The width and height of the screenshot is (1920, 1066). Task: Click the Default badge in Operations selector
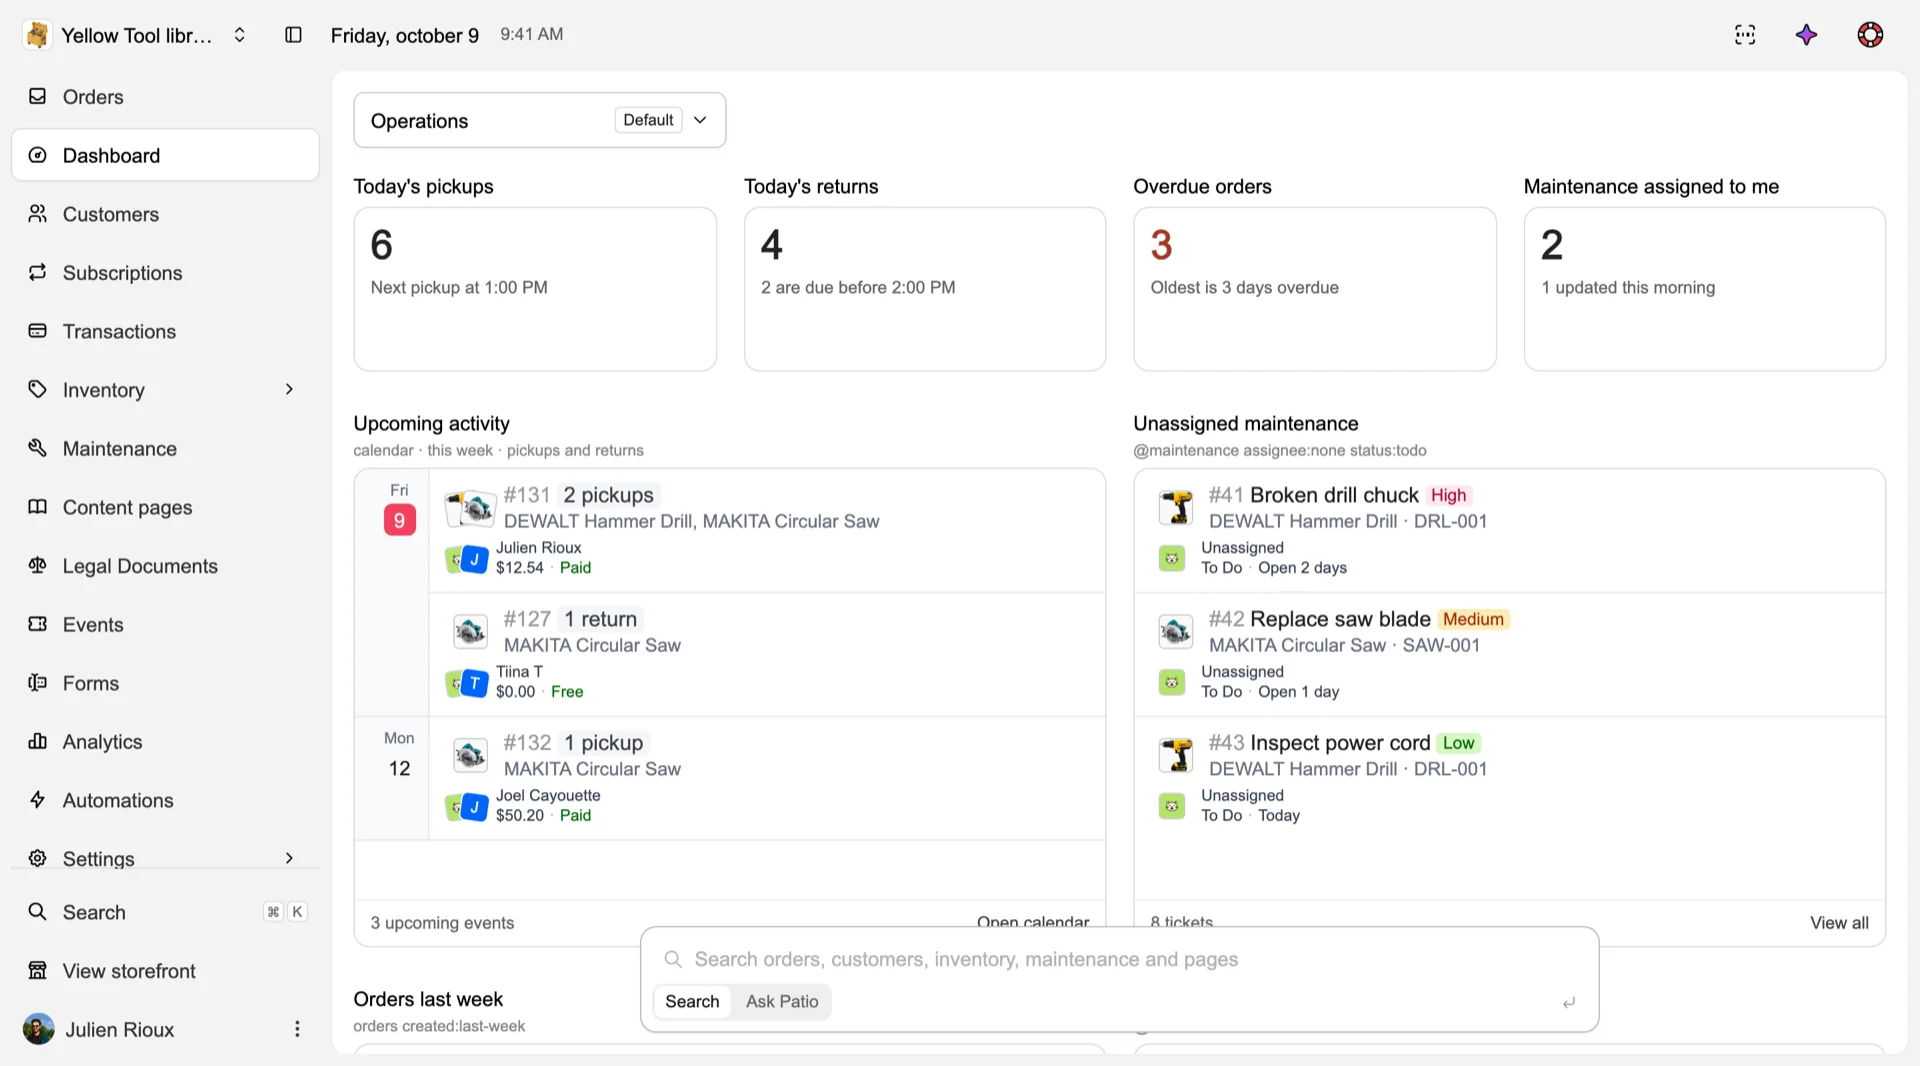tap(648, 120)
